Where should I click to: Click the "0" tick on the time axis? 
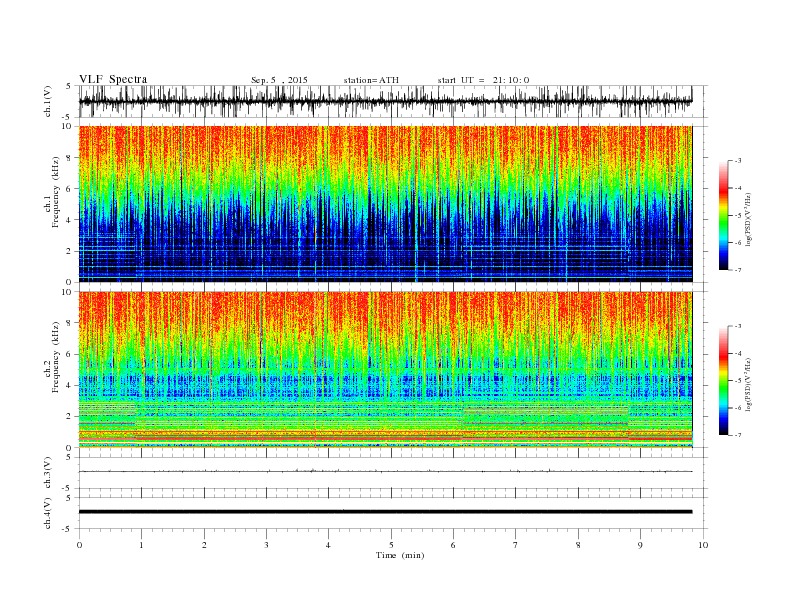tap(79, 545)
